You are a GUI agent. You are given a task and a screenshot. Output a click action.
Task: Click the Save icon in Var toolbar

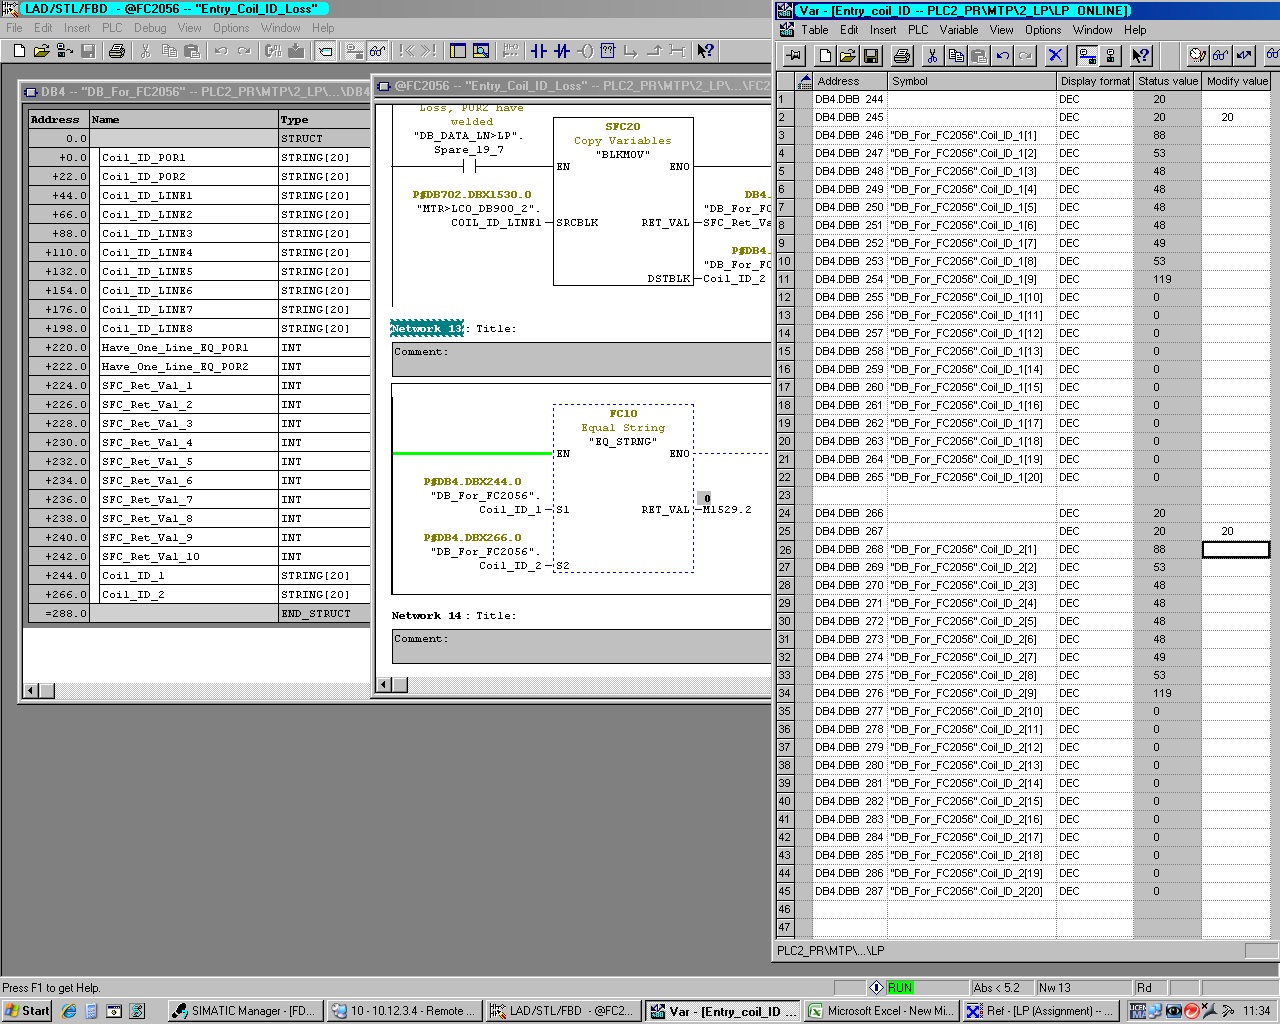[871, 56]
